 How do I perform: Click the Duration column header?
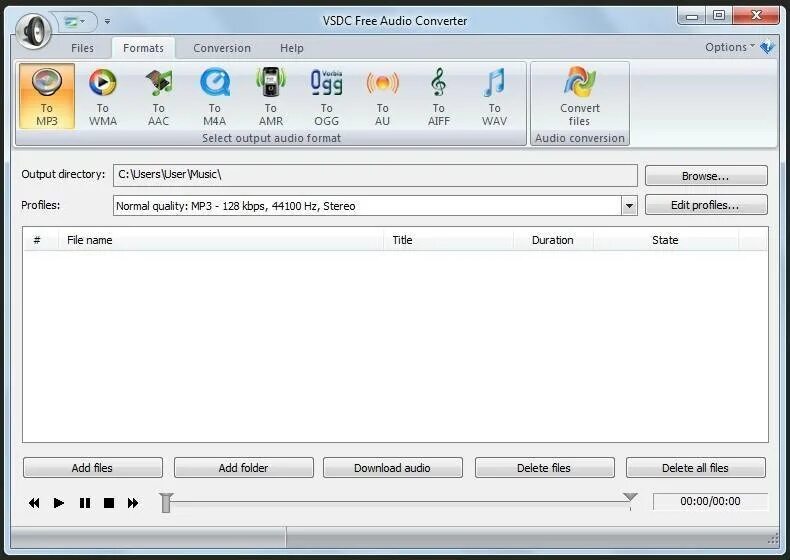tap(553, 240)
